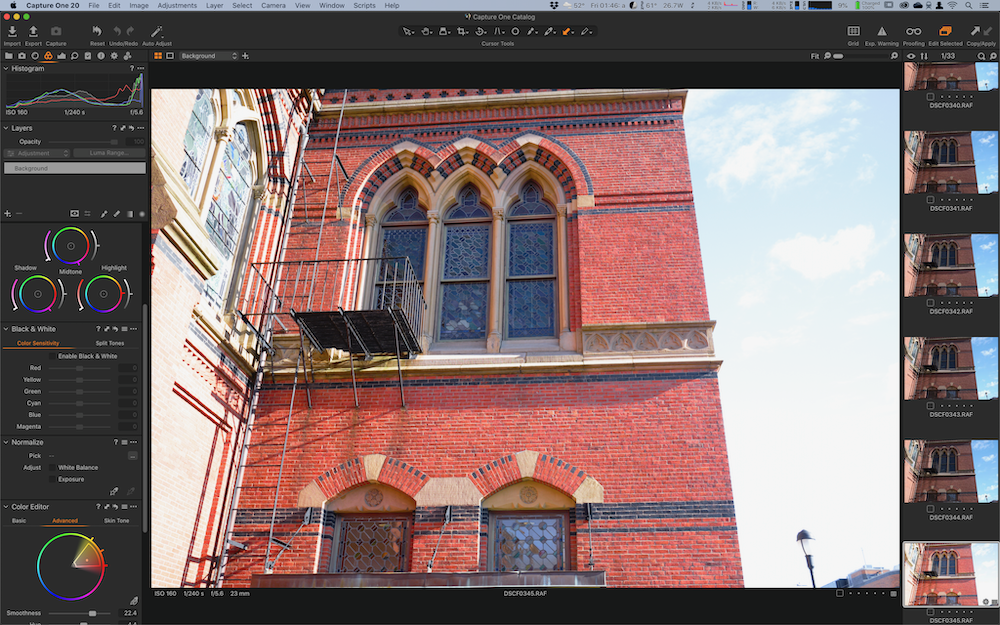Switch to the Split Tones tab
1000x625 pixels.
click(110, 343)
